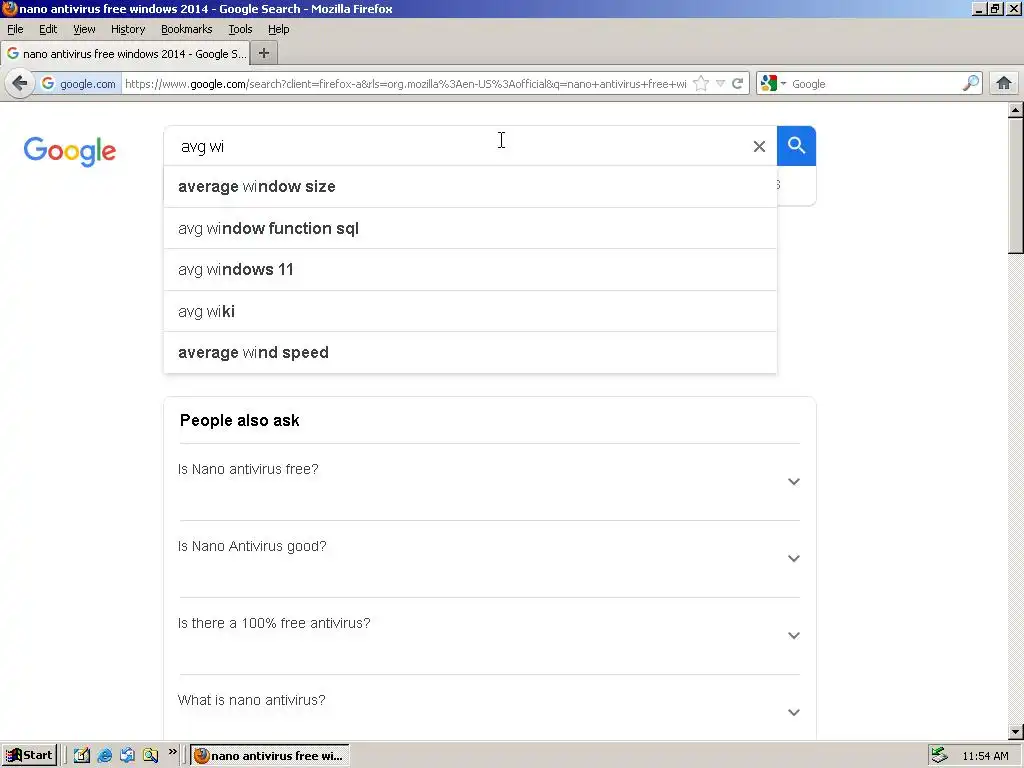Select the nano antivirus Google Search tab
This screenshot has height=768, width=1024.
tap(125, 54)
